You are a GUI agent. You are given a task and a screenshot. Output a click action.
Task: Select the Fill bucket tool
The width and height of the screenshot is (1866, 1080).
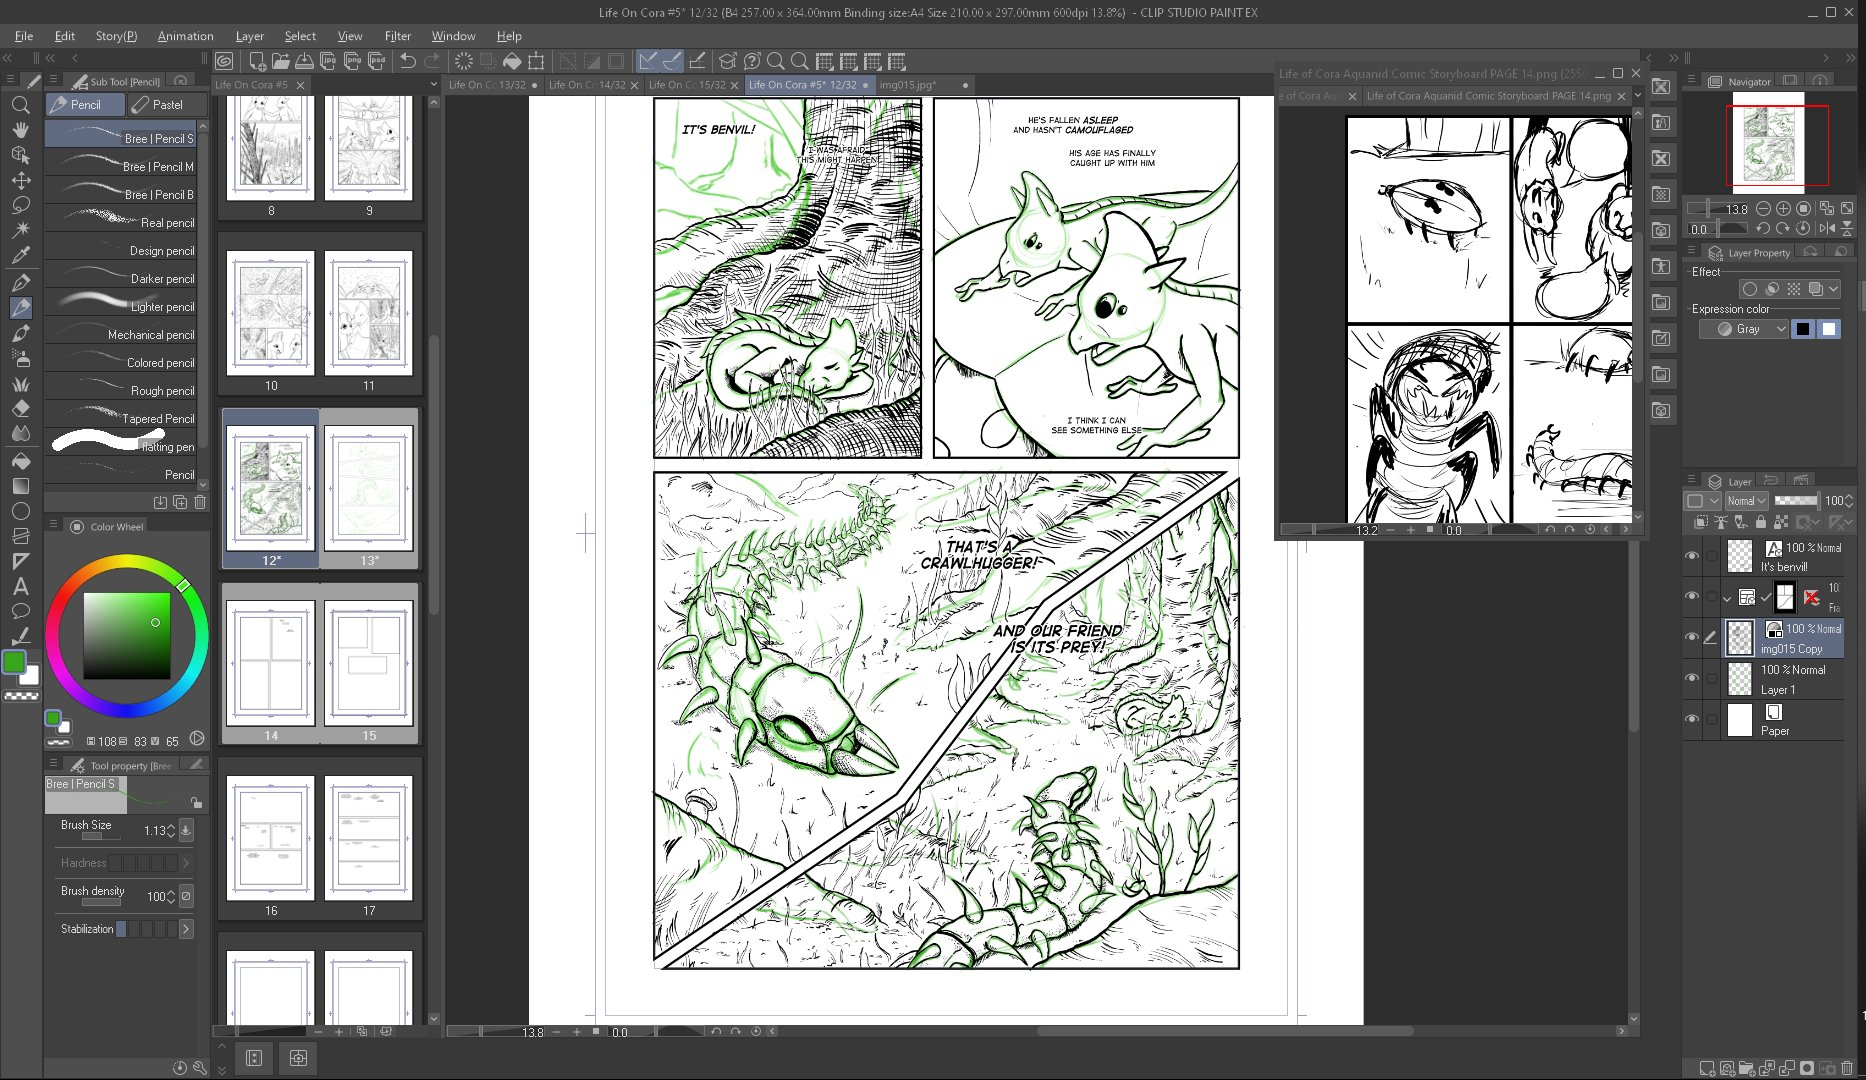[20, 461]
